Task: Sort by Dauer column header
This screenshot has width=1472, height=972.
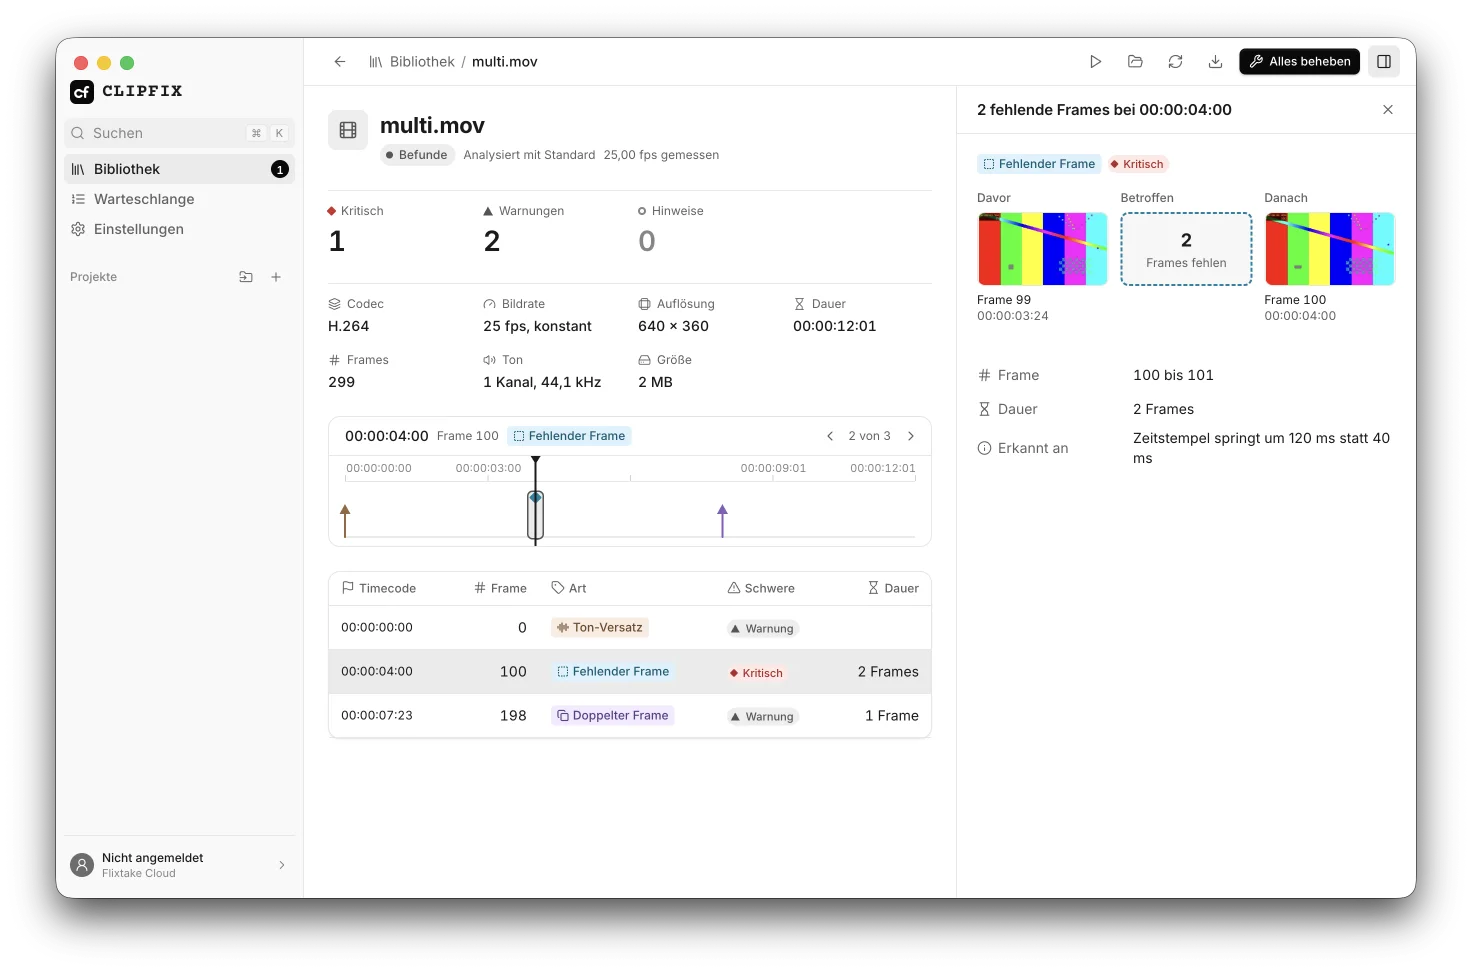Action: pyautogui.click(x=893, y=588)
